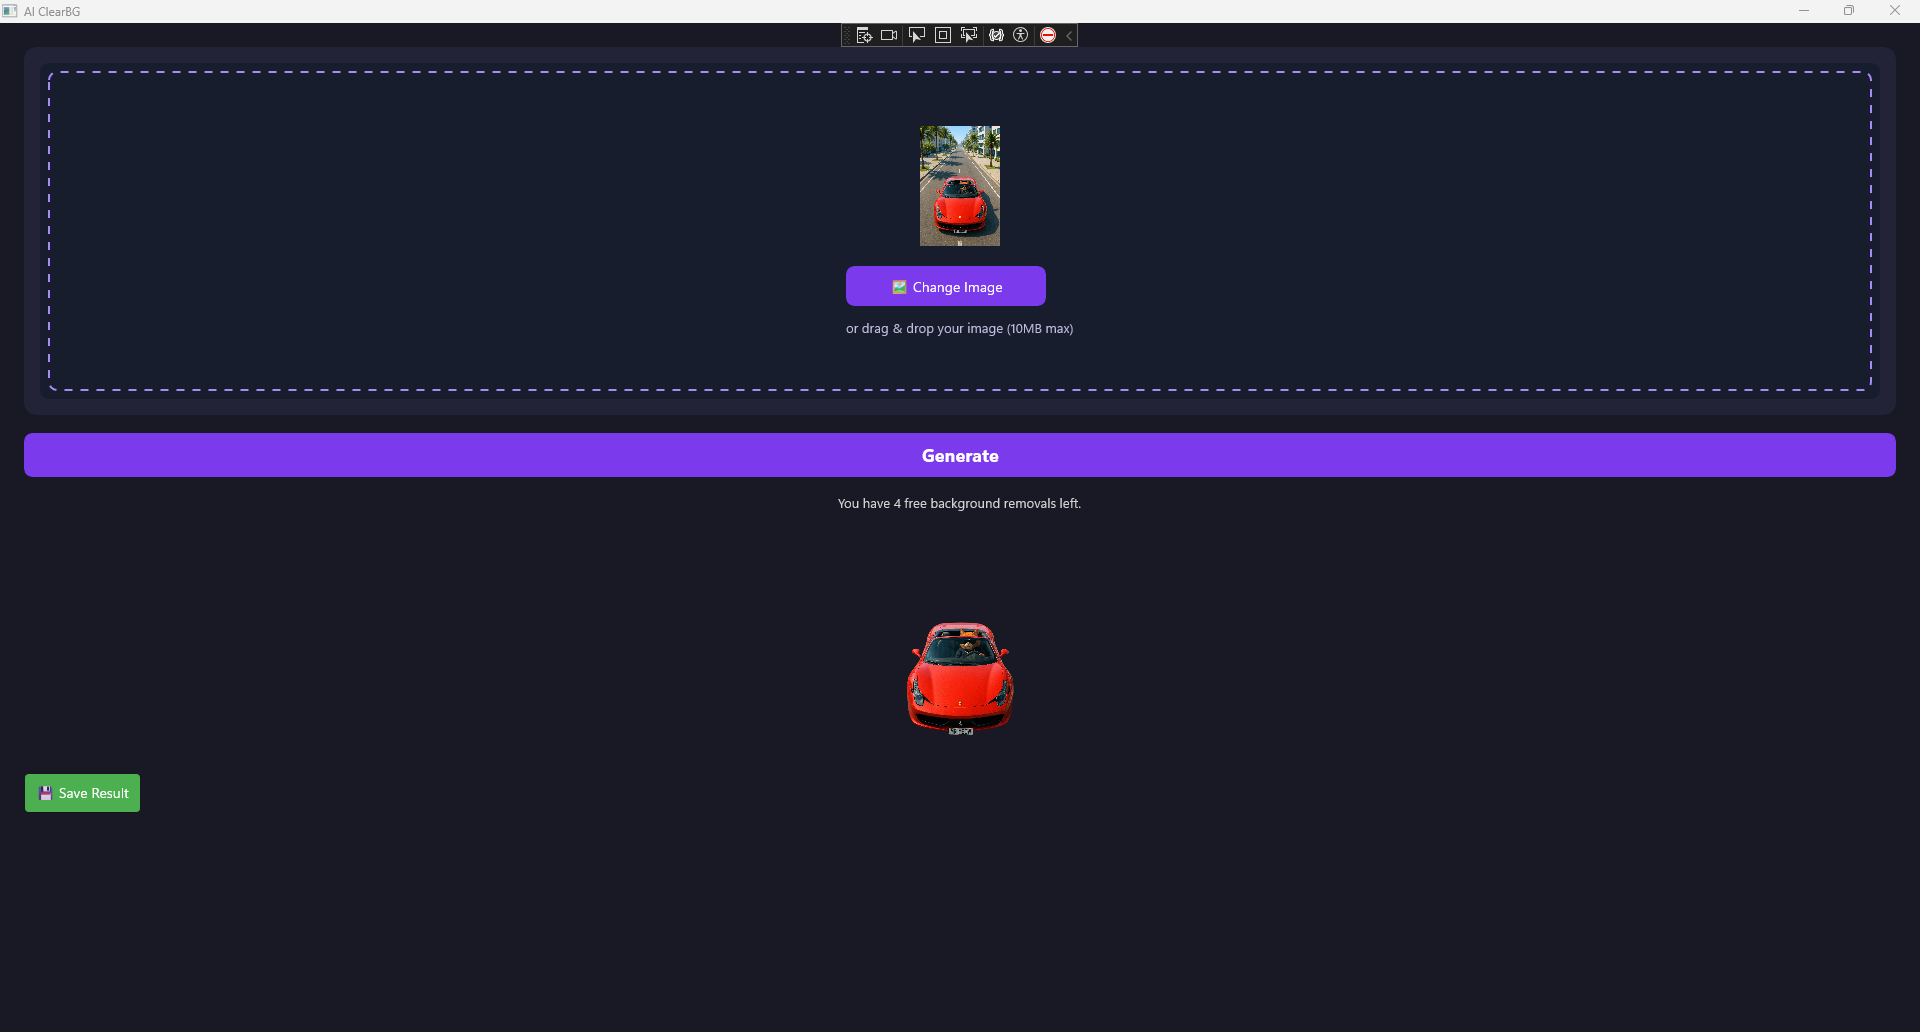Toggle the Display Layout Adorners square icon
The image size is (1920, 1032).
point(942,35)
